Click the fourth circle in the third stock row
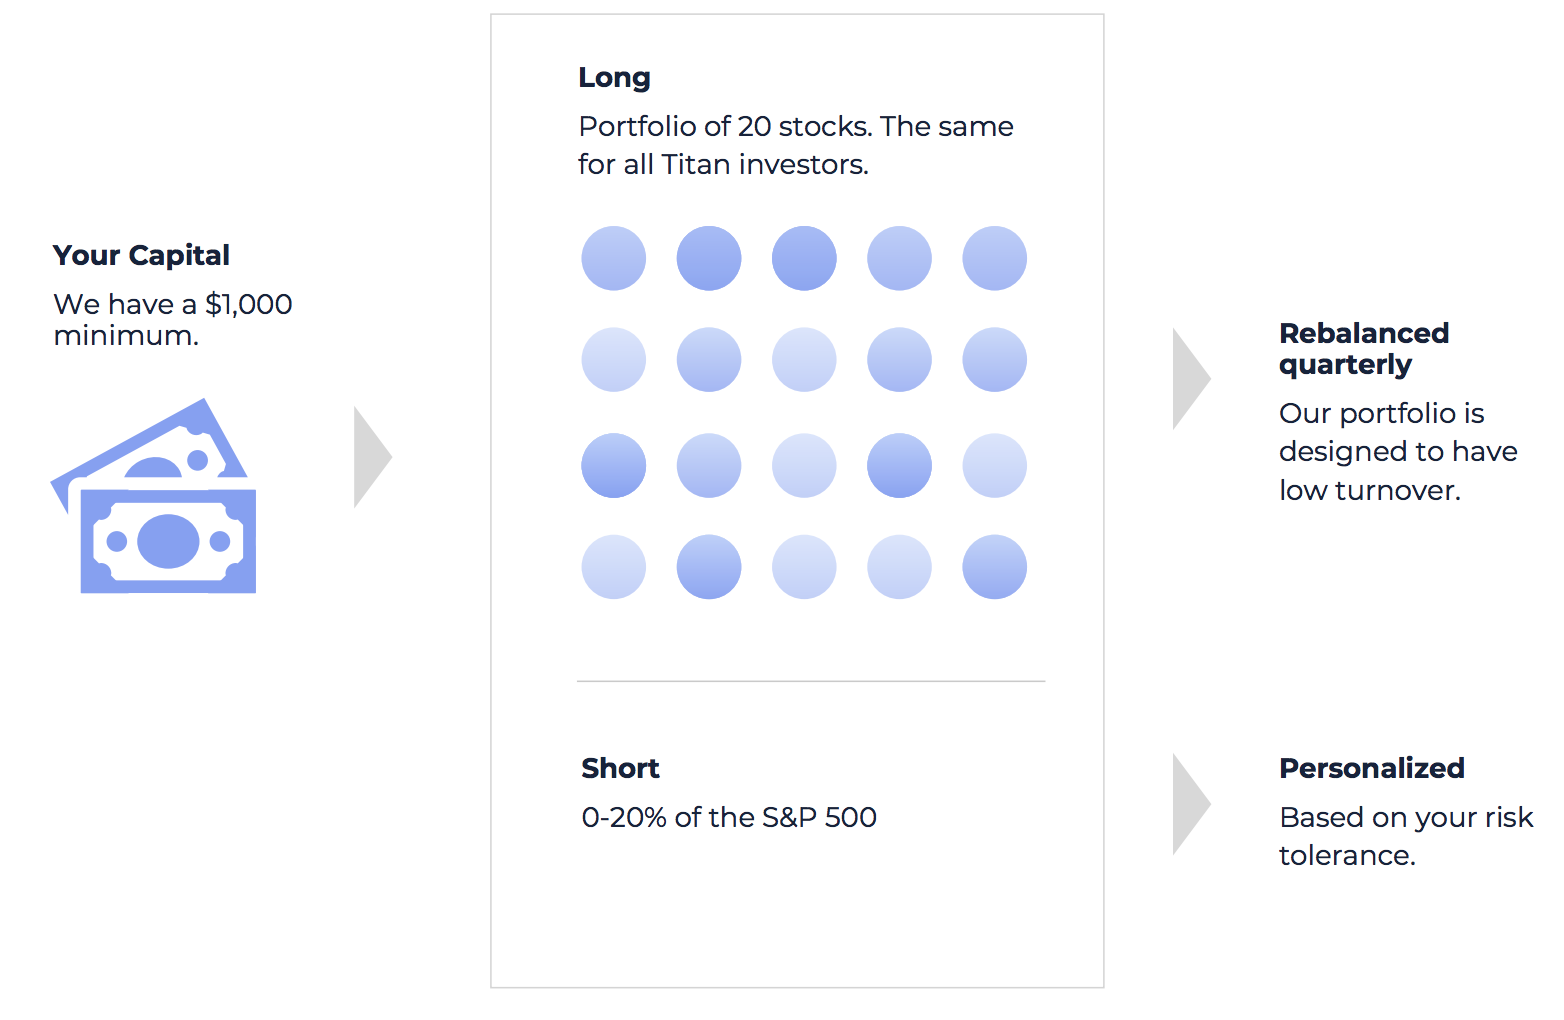Screen dimensions: 1564x1020 pyautogui.click(x=899, y=465)
